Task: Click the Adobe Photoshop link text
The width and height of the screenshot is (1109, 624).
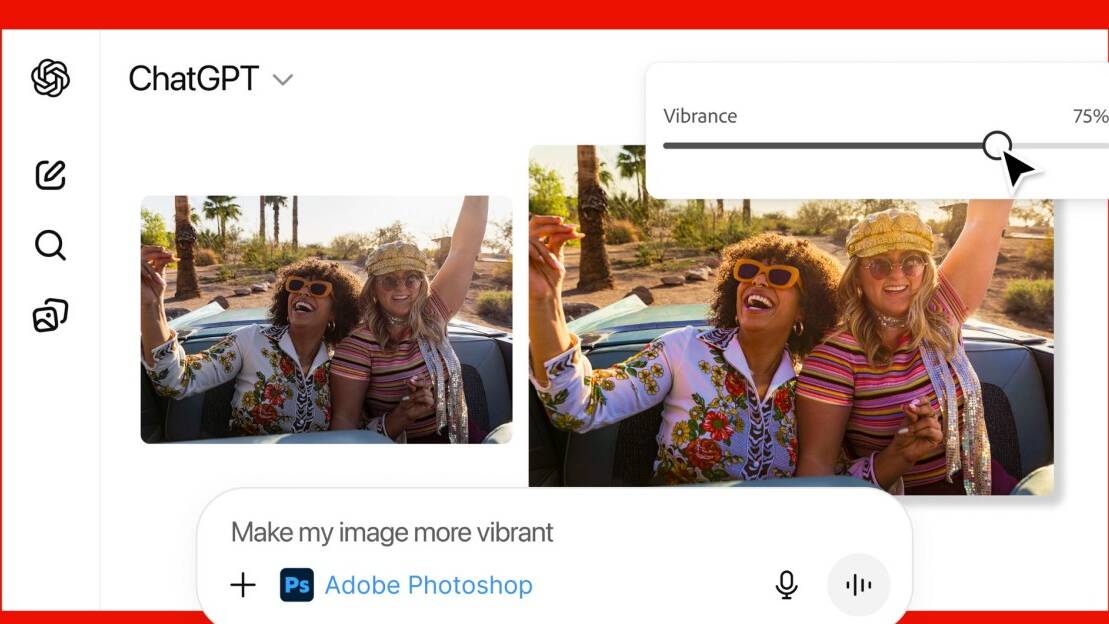Action: pyautogui.click(x=429, y=585)
